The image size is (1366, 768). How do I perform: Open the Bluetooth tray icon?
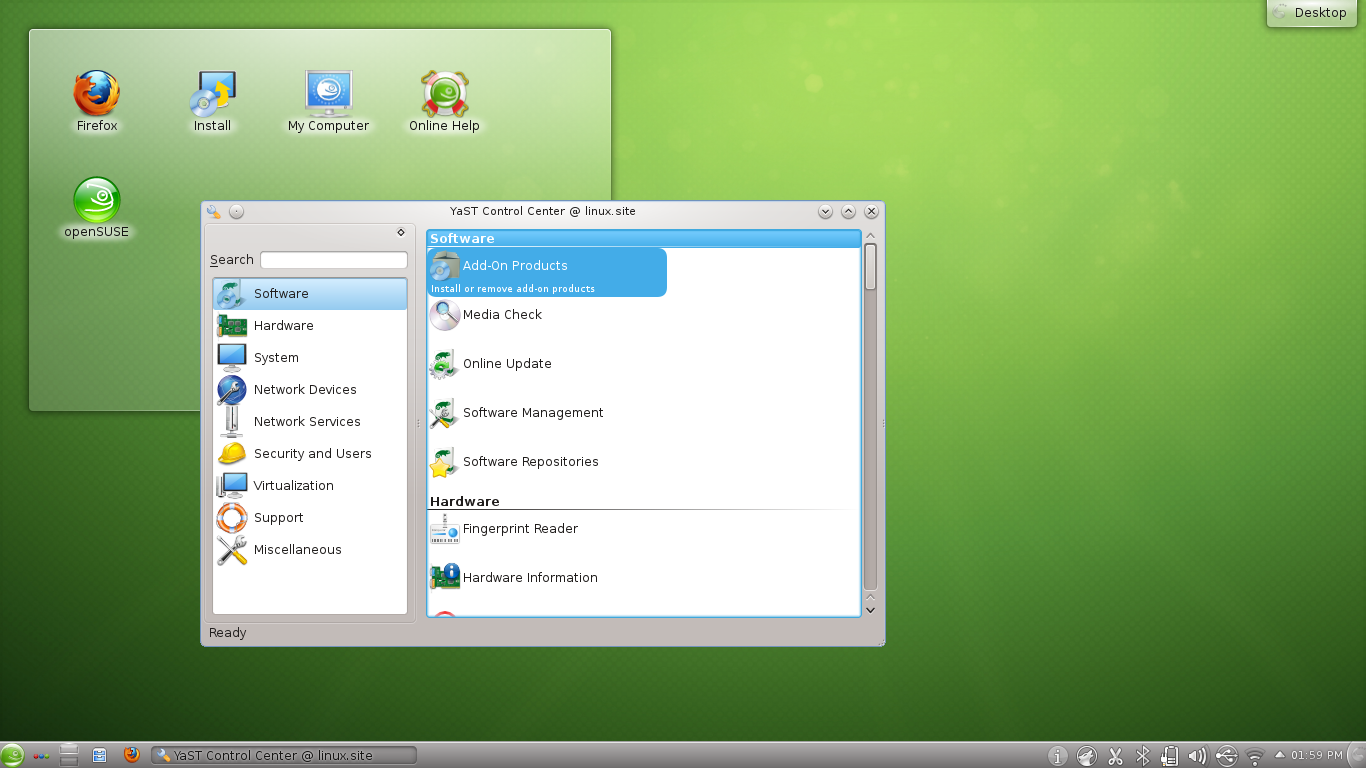[1143, 756]
